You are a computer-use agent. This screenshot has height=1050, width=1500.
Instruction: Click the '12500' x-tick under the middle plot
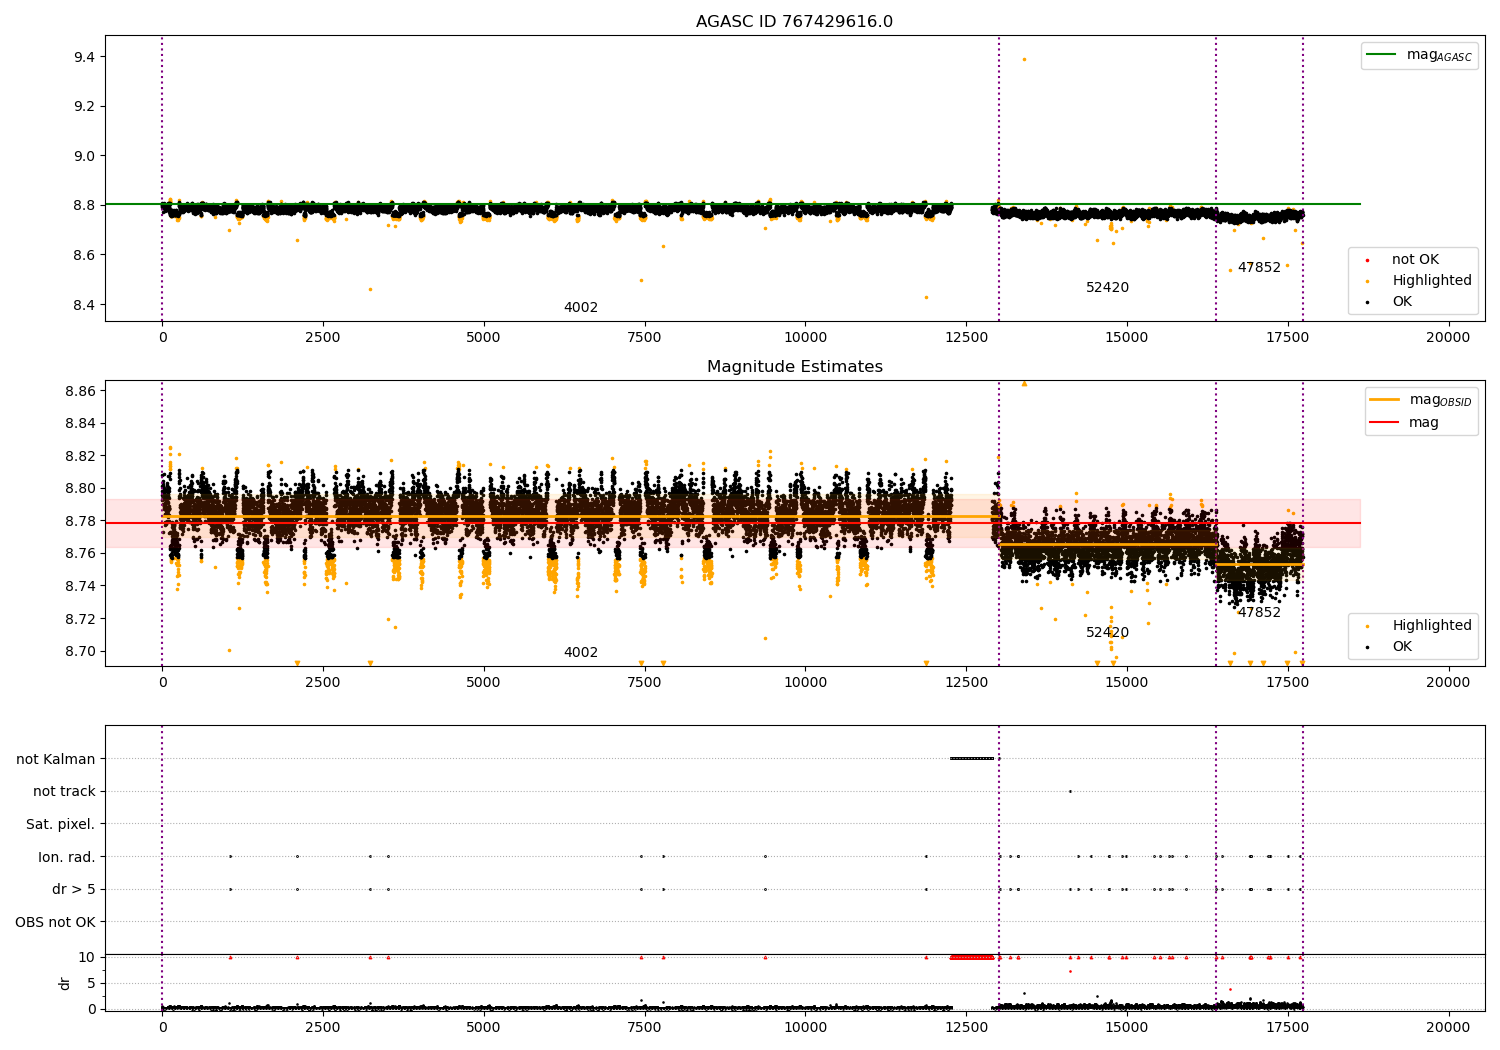pyautogui.click(x=966, y=683)
